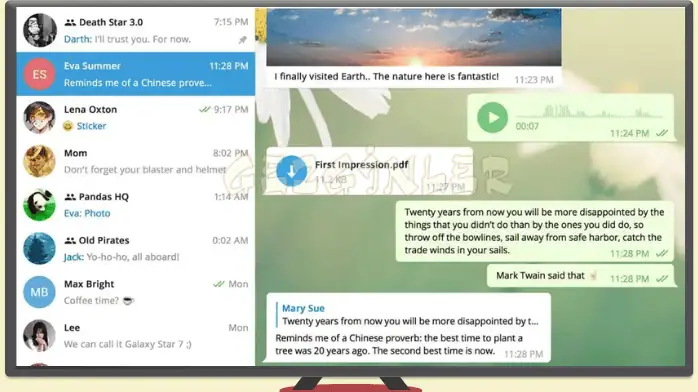
Task: Open the Lena Oxton chat
Action: (136, 117)
